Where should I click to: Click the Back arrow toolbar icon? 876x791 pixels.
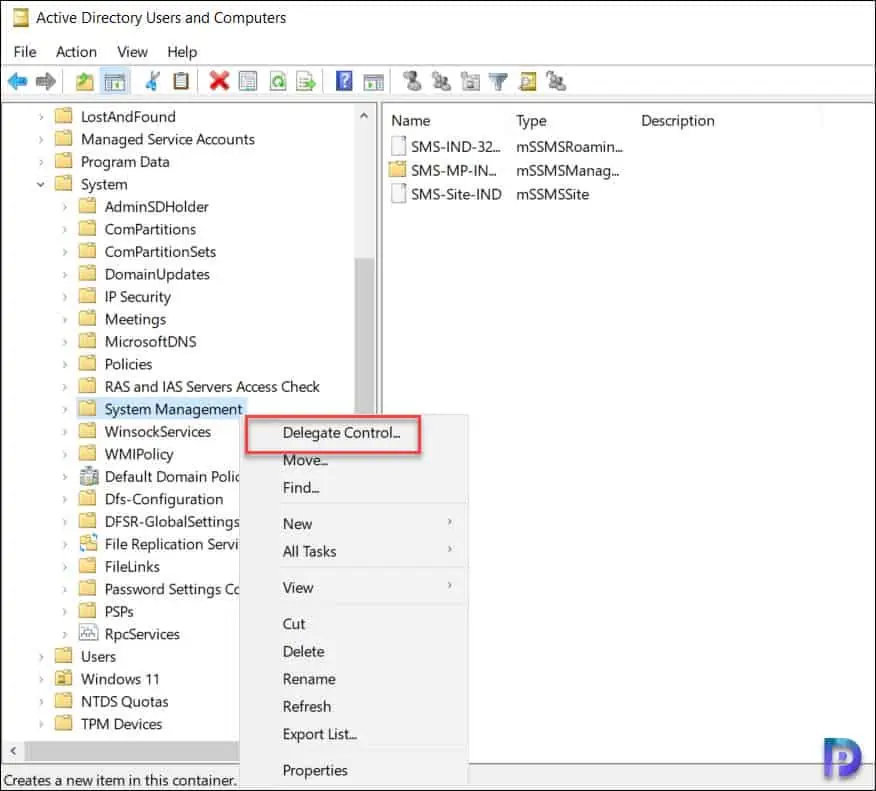coord(17,82)
